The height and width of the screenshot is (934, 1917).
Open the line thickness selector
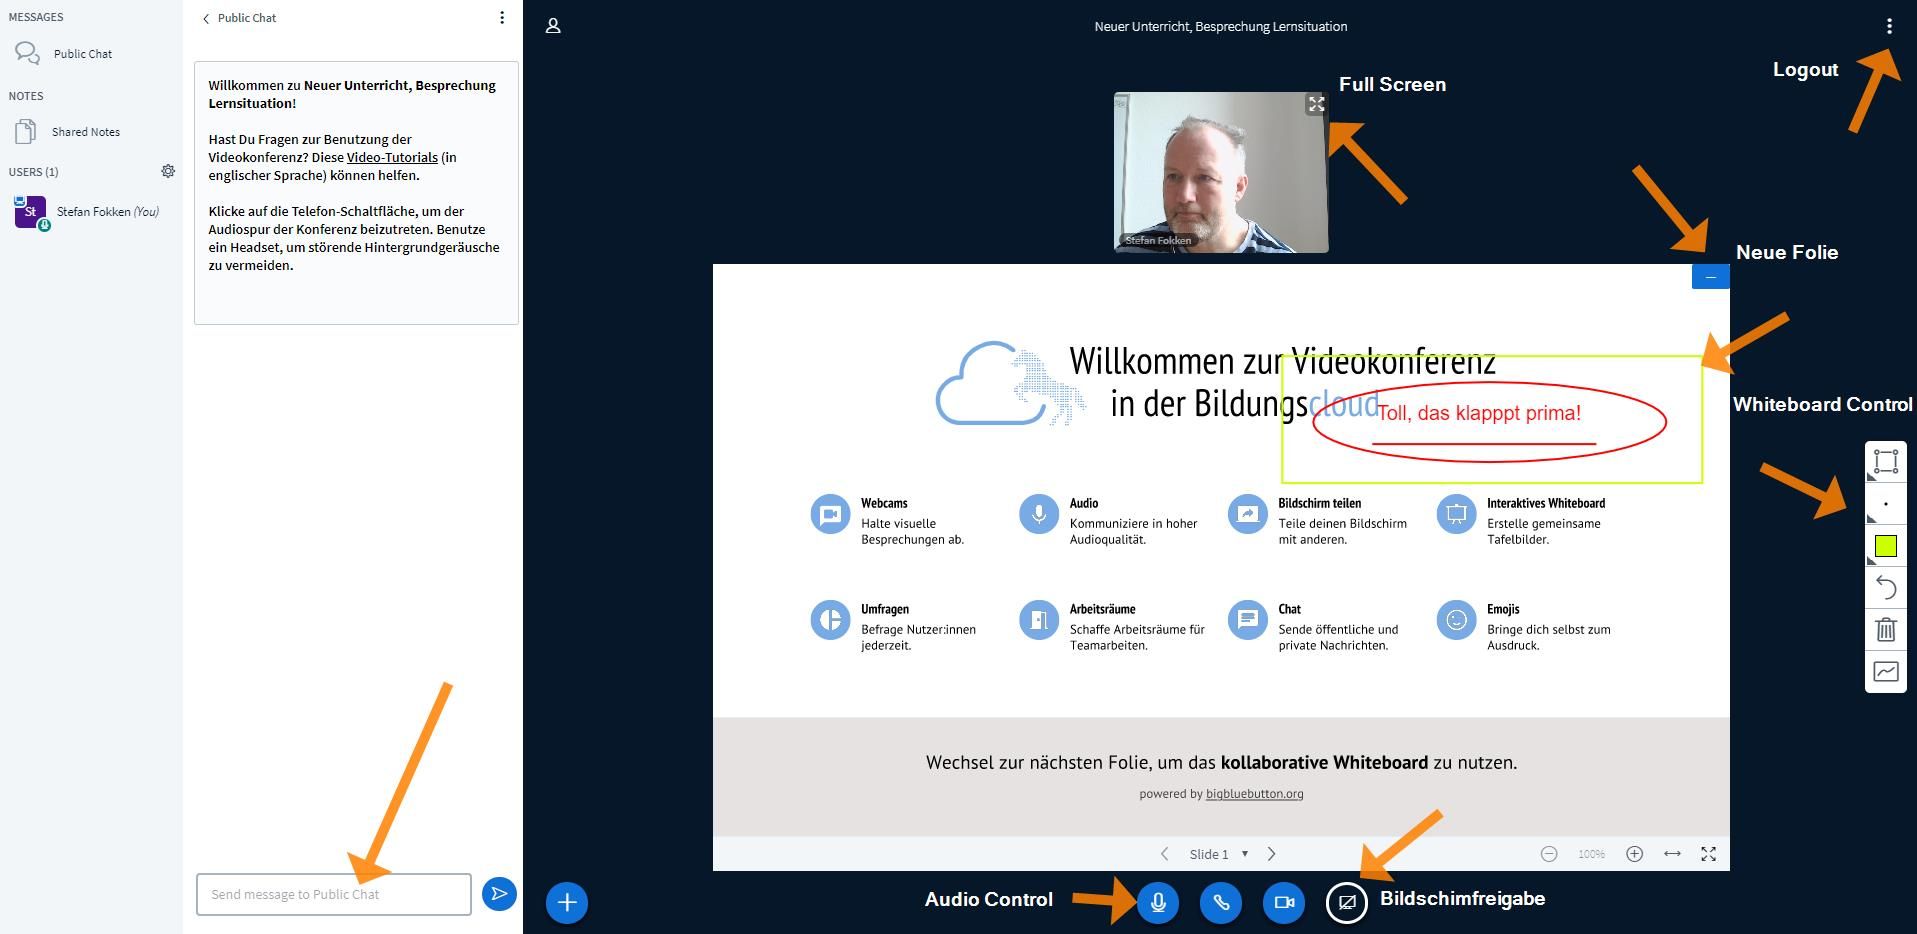point(1885,504)
